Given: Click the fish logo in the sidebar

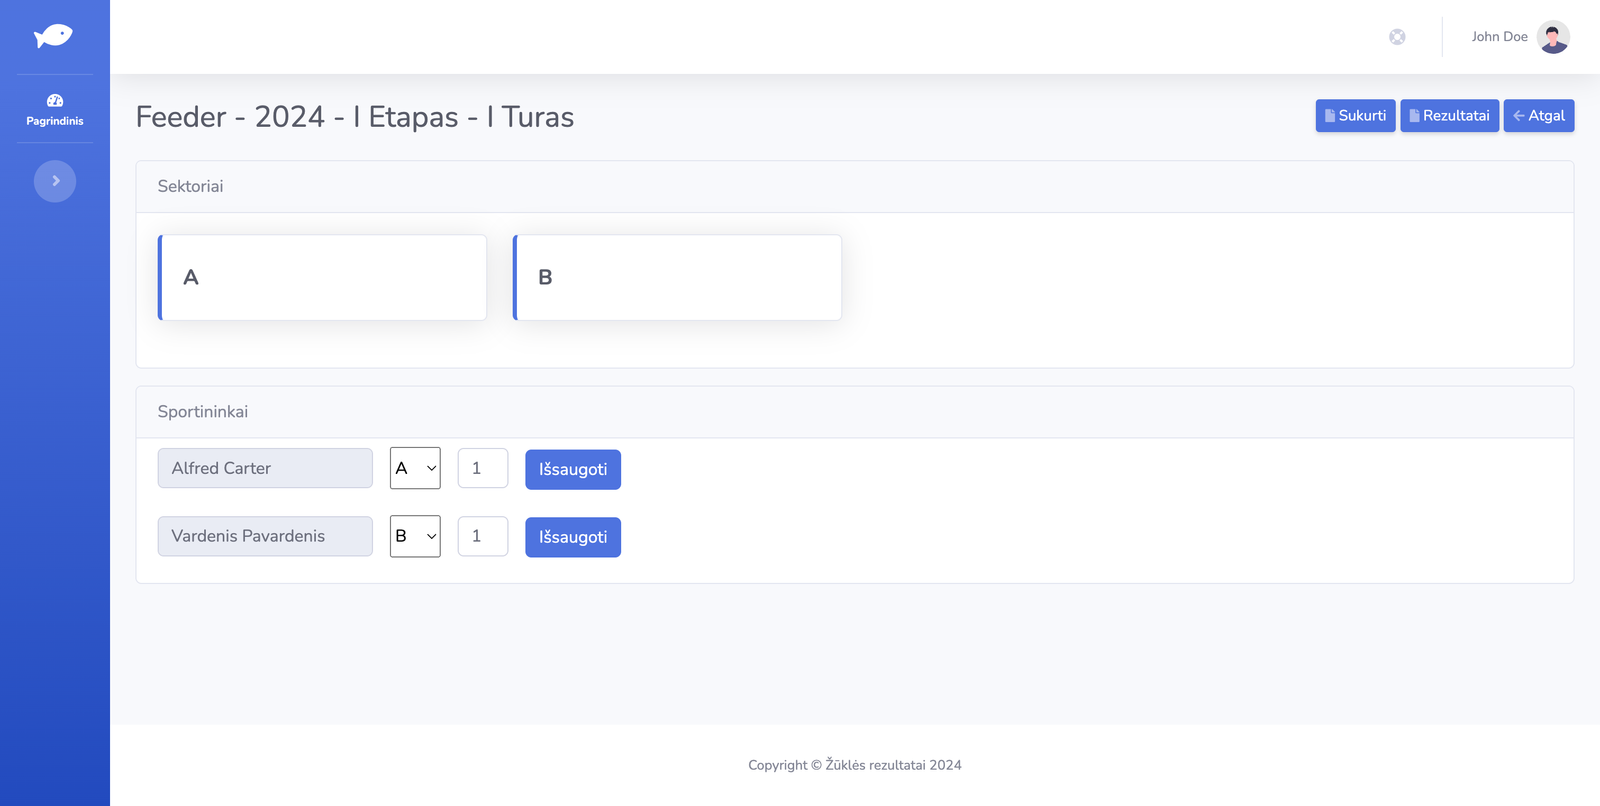Looking at the screenshot, I should [x=53, y=37].
